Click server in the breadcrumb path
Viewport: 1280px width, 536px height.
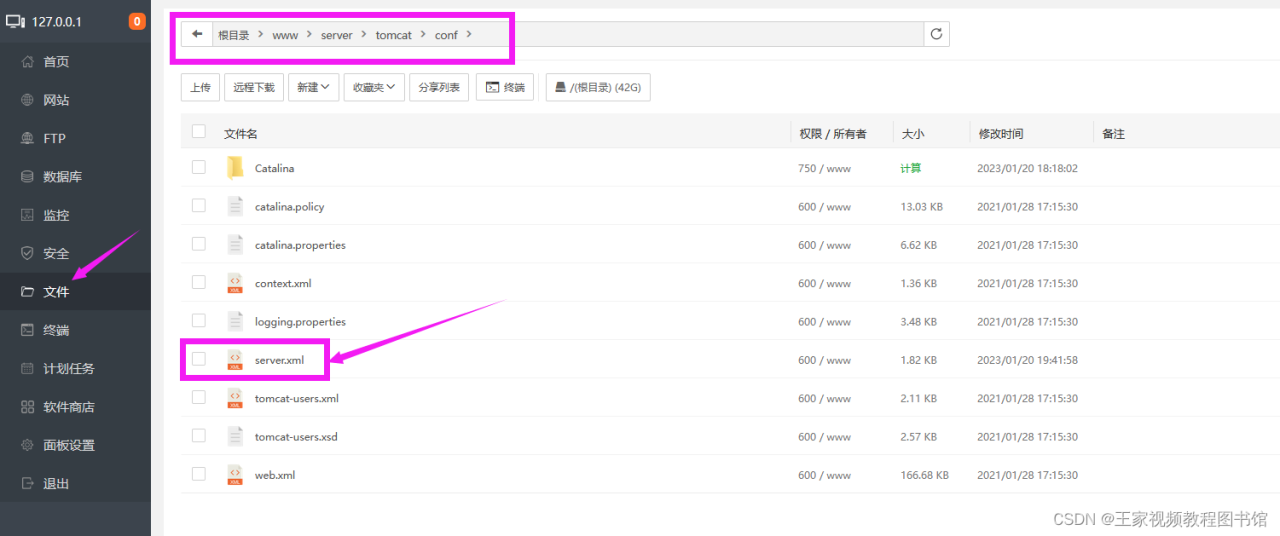[337, 35]
